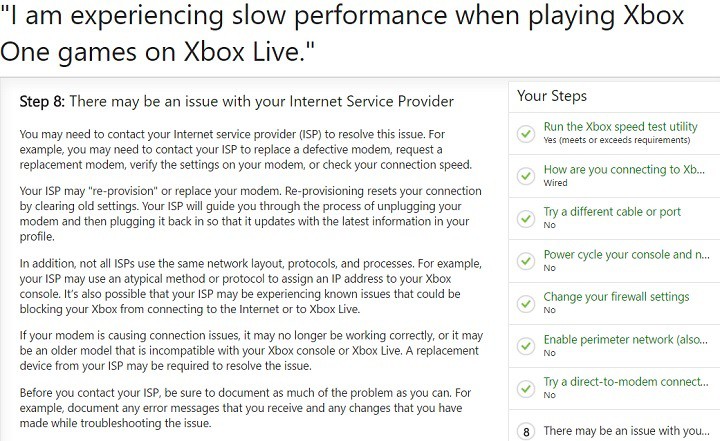720x441 pixels.
Task: Click the checkmark icon beside How are you connecting
Action: click(x=526, y=176)
